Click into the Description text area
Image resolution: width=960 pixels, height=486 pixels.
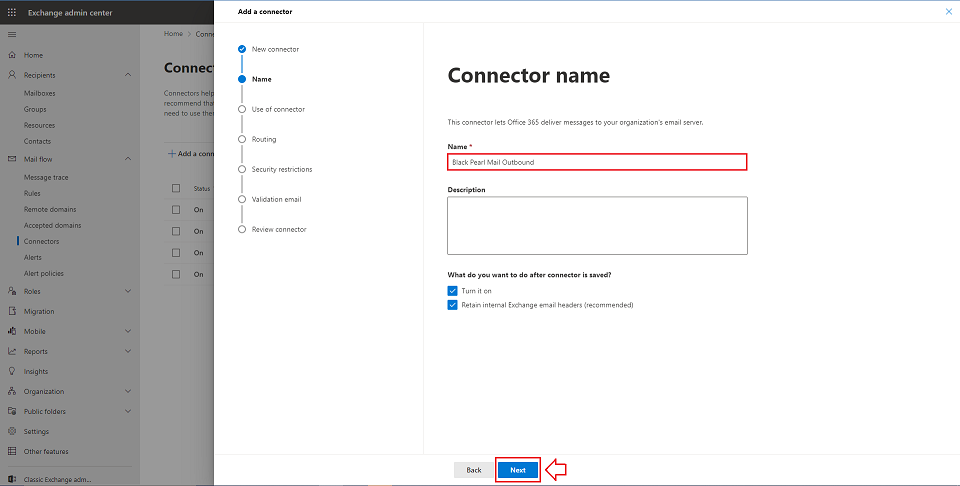(x=597, y=225)
